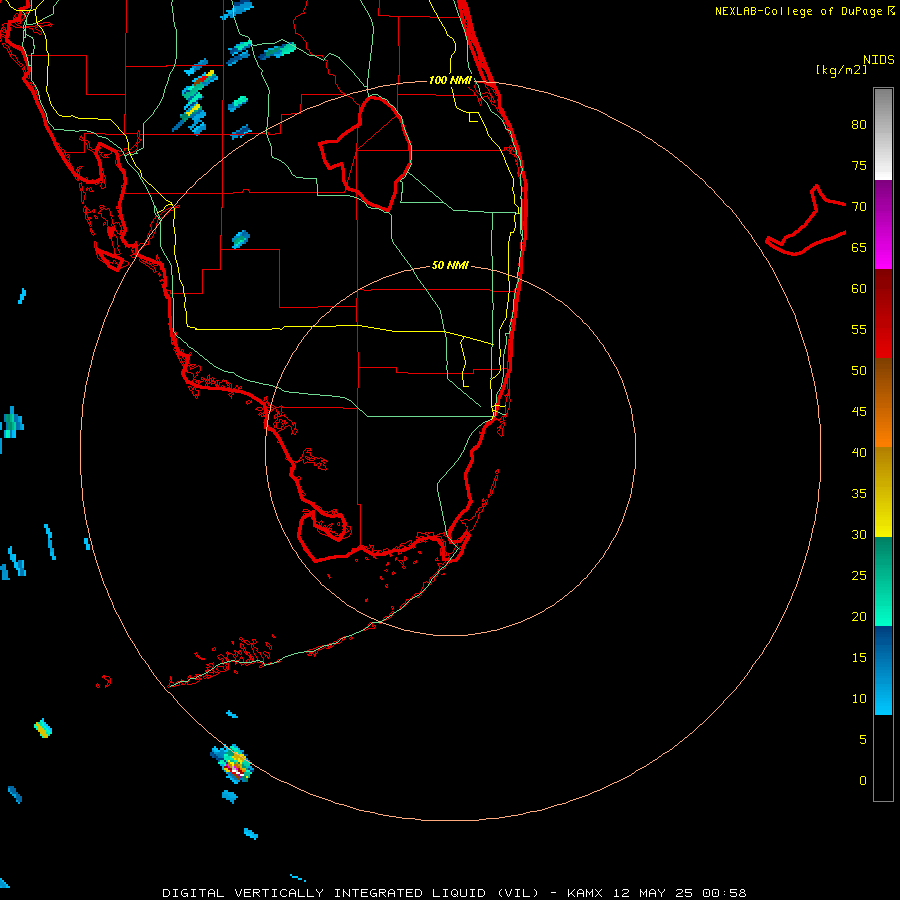Click the legend value 75
Screen dimensions: 900x900
coord(859,165)
